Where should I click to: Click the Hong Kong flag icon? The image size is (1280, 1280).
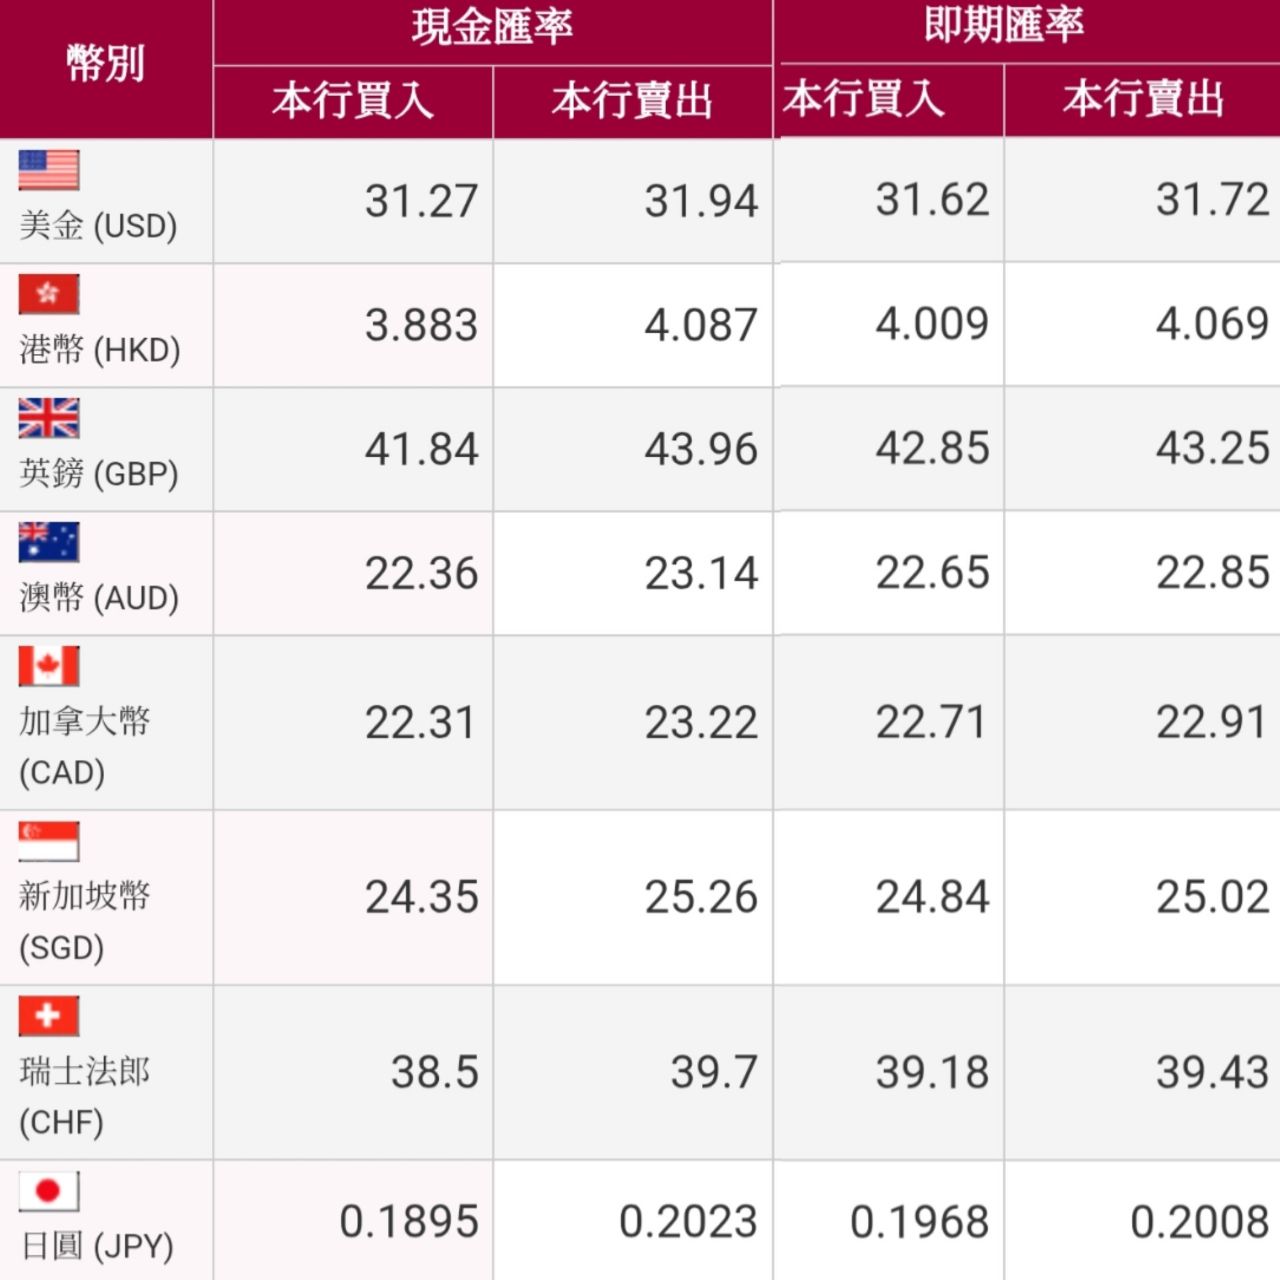[x=48, y=294]
